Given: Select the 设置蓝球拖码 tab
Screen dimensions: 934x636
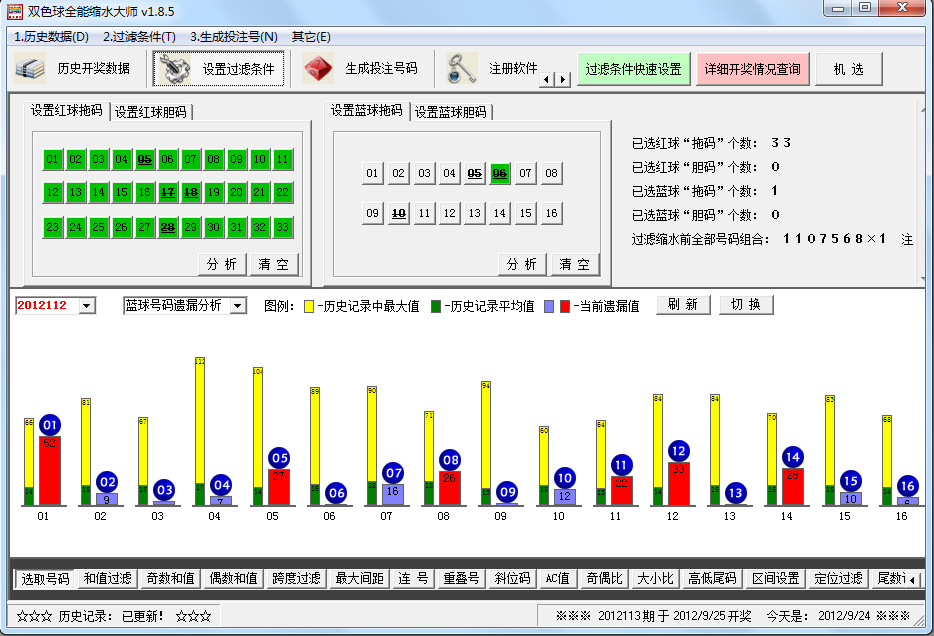Looking at the screenshot, I should tap(367, 110).
